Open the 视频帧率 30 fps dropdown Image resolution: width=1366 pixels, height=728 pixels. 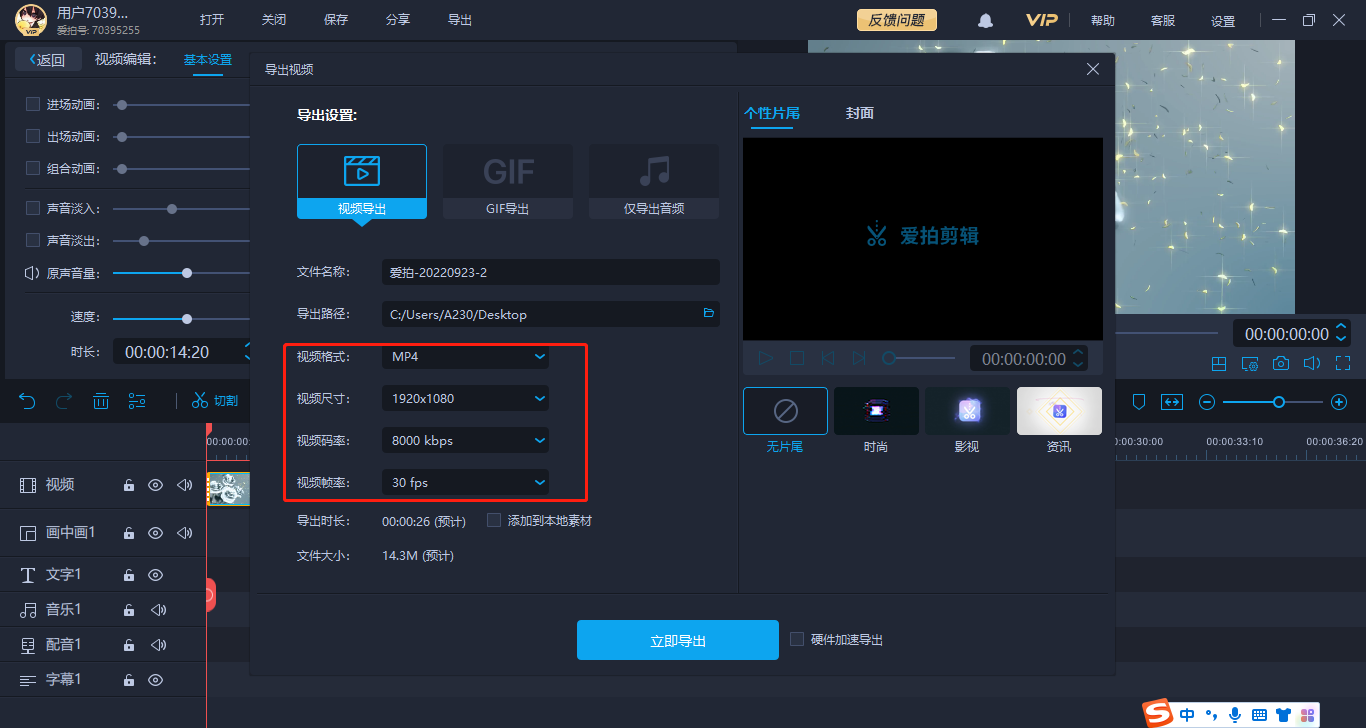click(465, 482)
